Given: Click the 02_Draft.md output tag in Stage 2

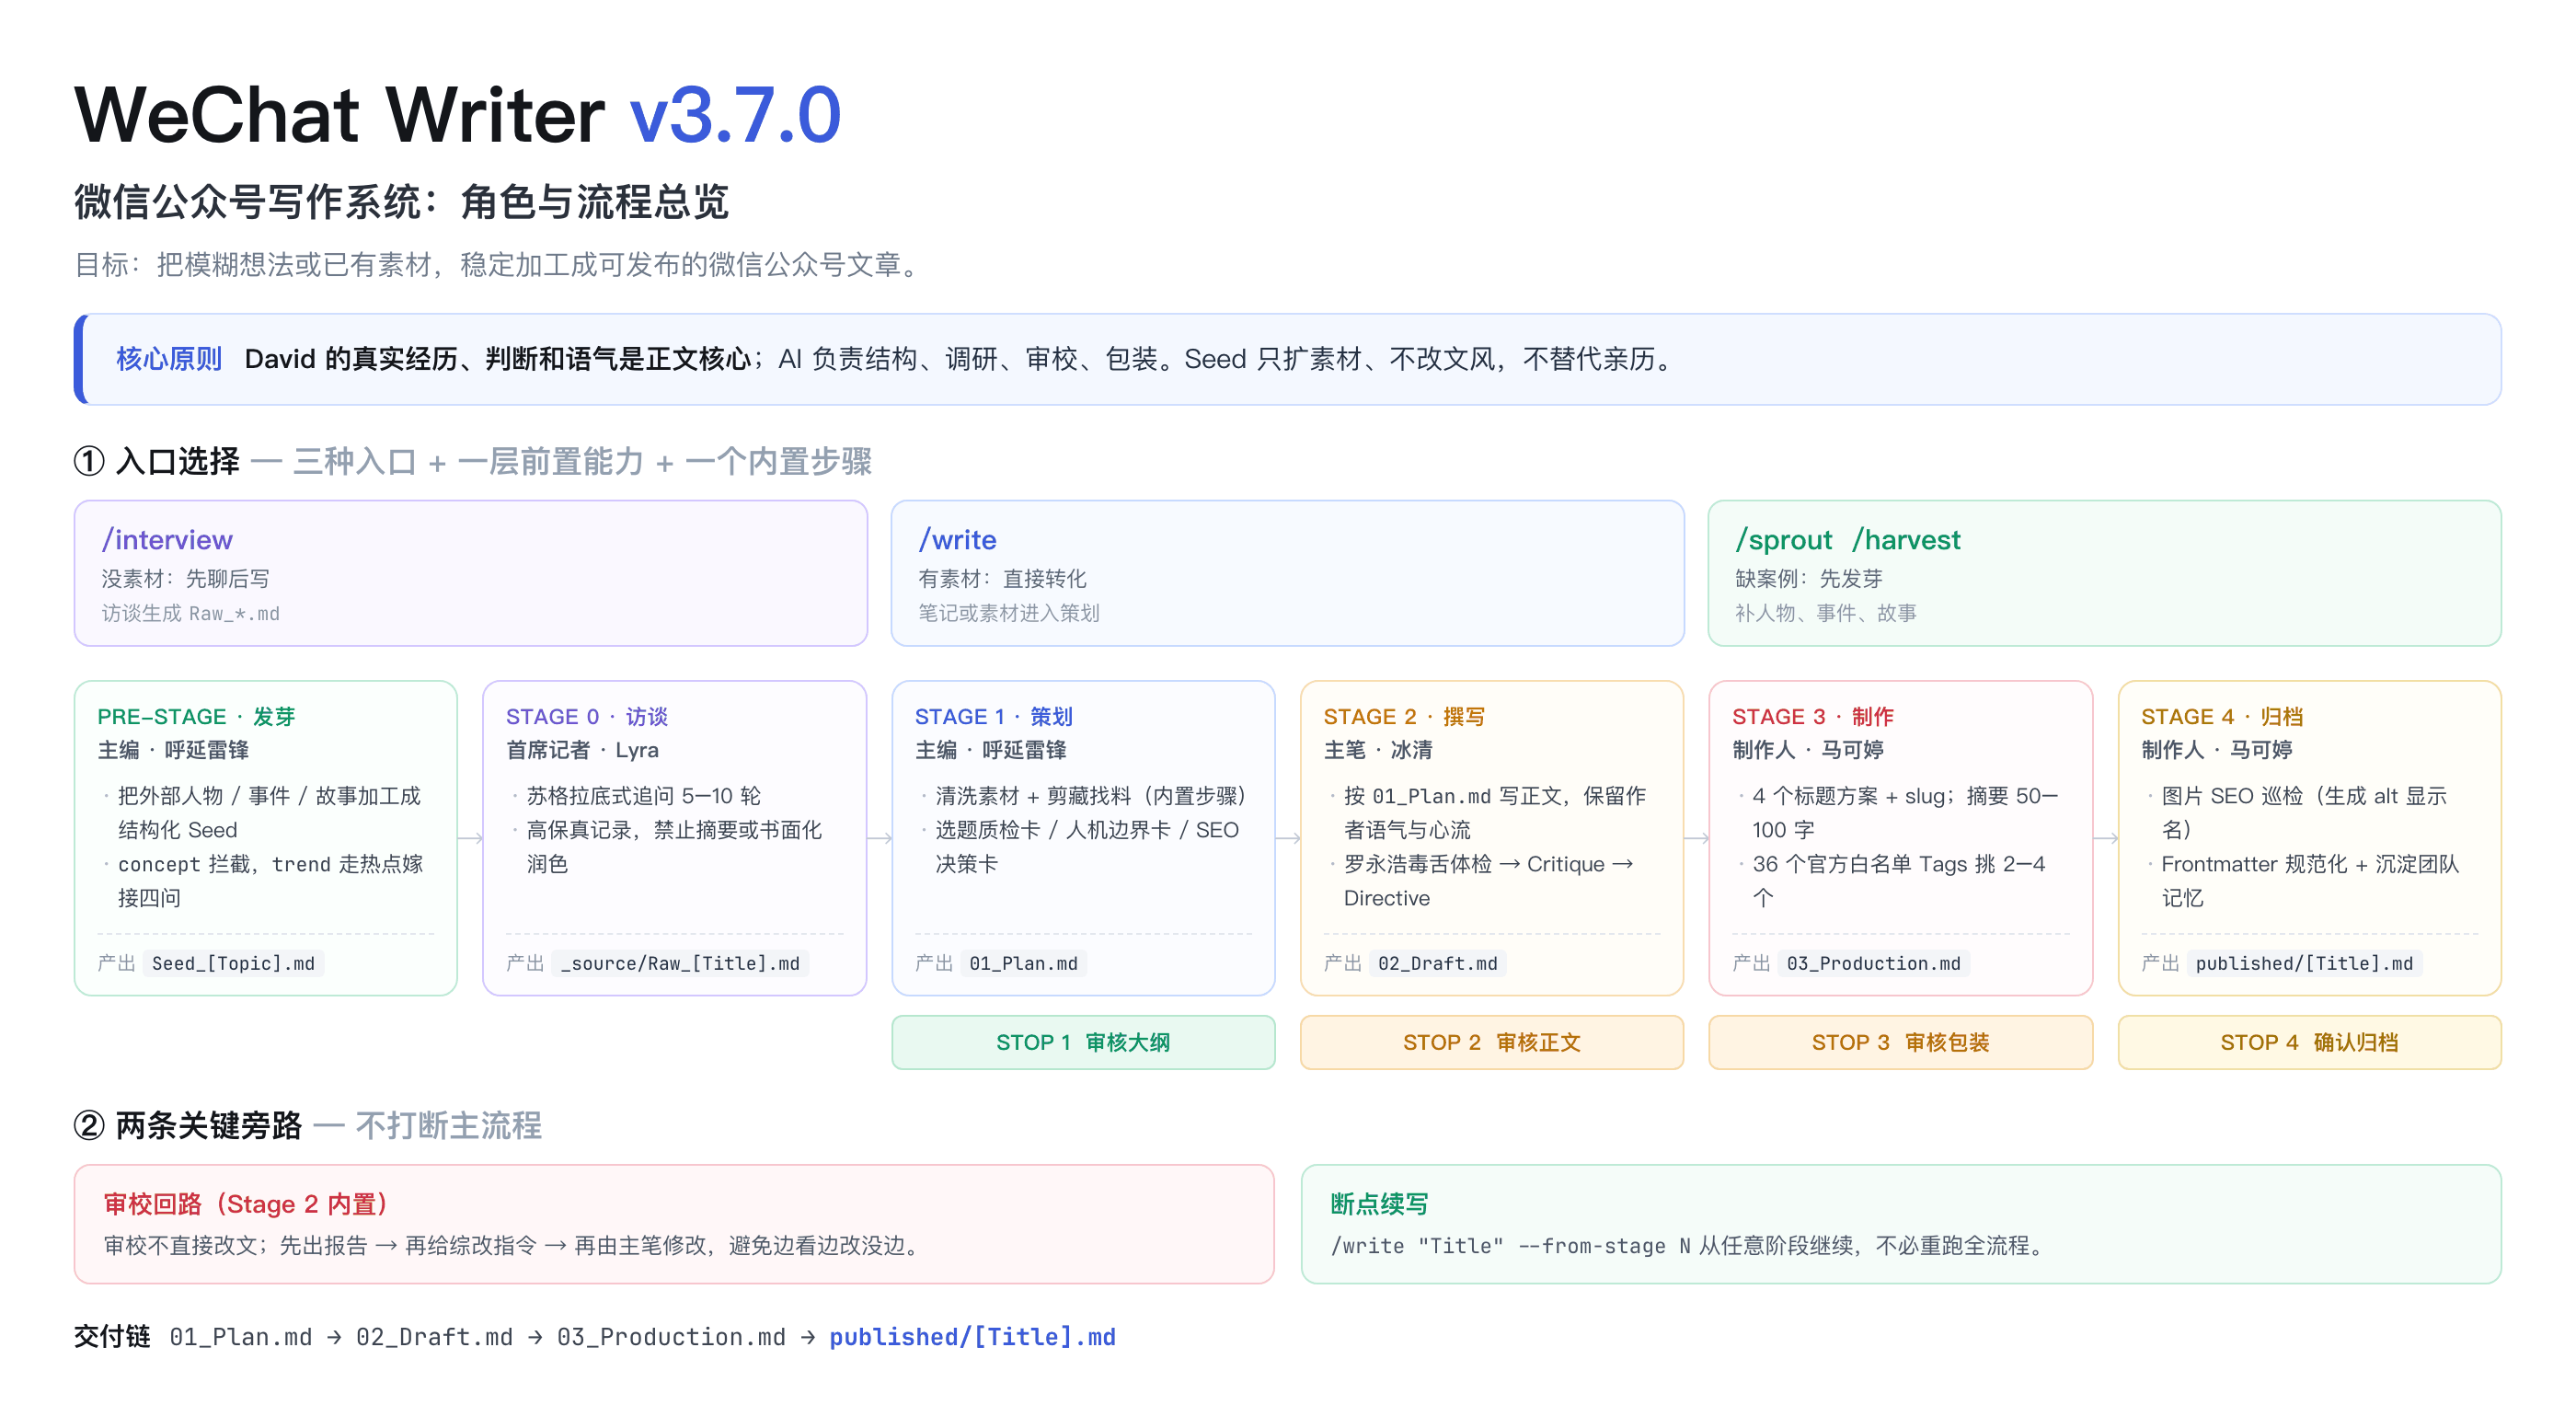Looking at the screenshot, I should point(1437,963).
